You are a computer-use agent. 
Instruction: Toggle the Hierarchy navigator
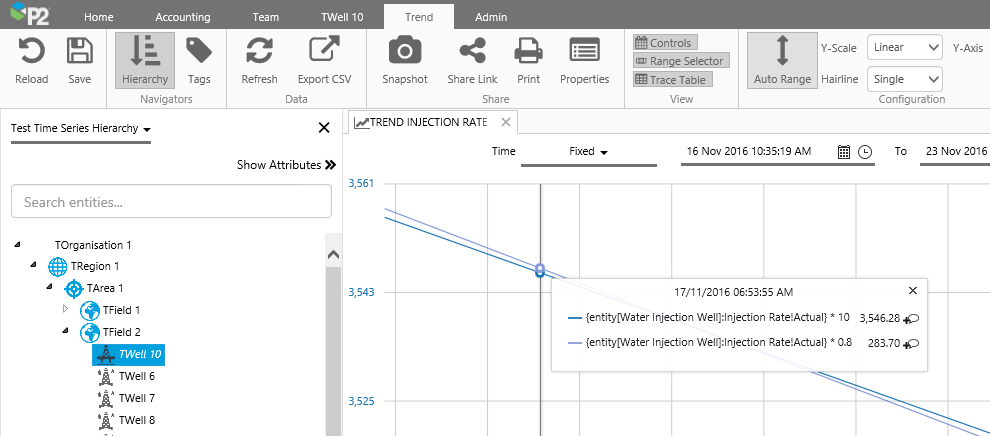click(145, 61)
